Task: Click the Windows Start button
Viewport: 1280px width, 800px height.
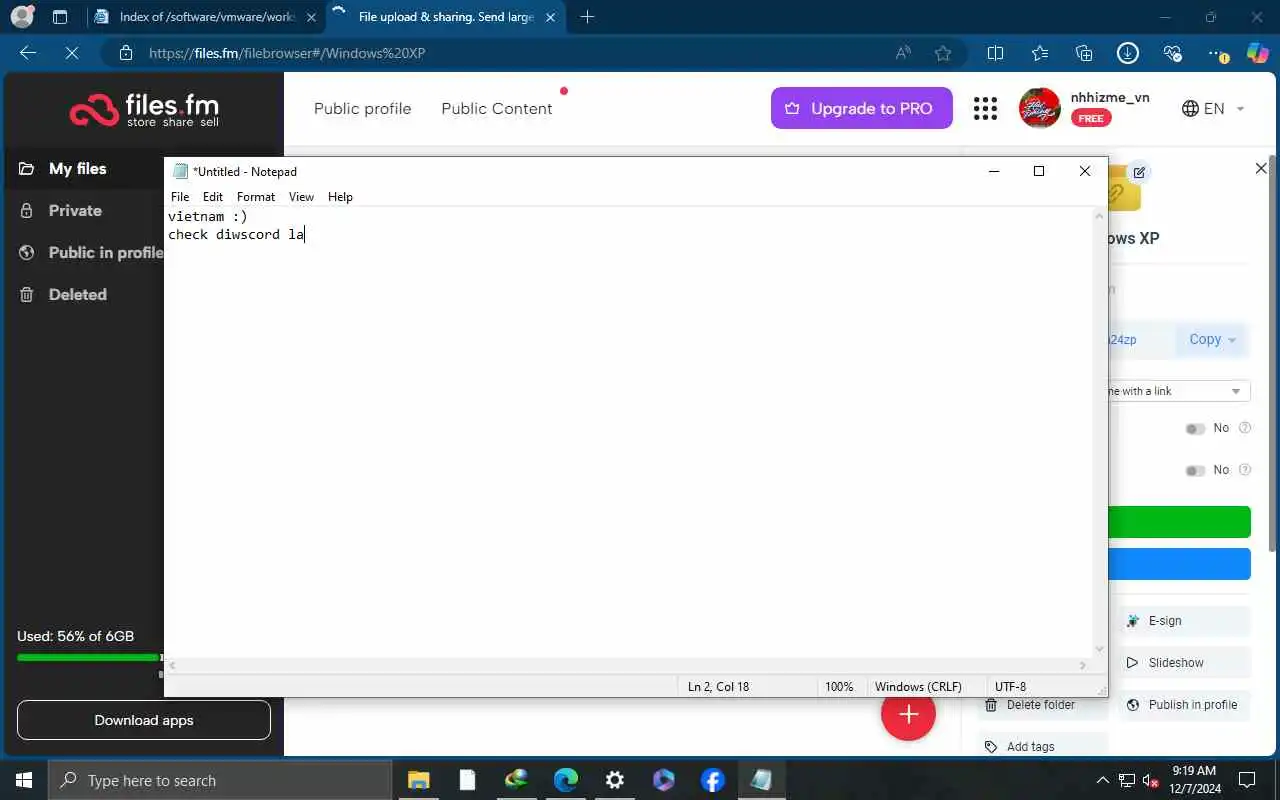Action: pos(24,780)
